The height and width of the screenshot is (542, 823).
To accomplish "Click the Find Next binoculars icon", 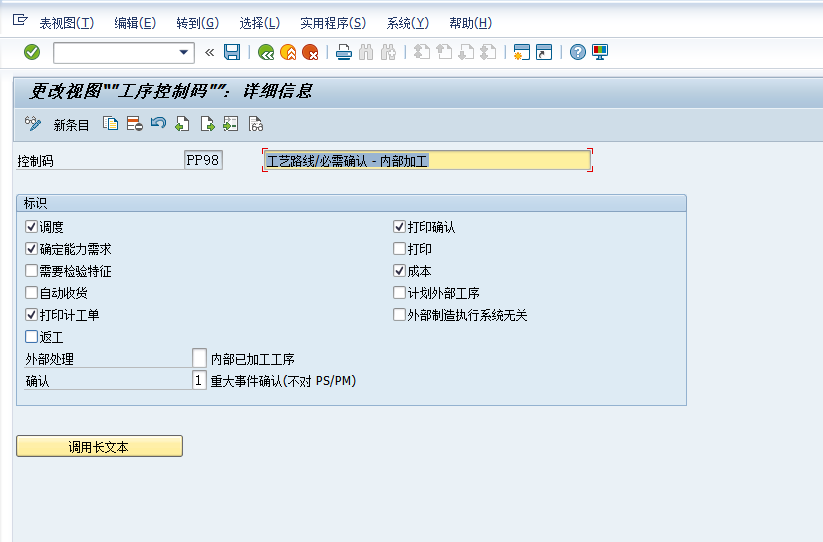I will pos(388,52).
